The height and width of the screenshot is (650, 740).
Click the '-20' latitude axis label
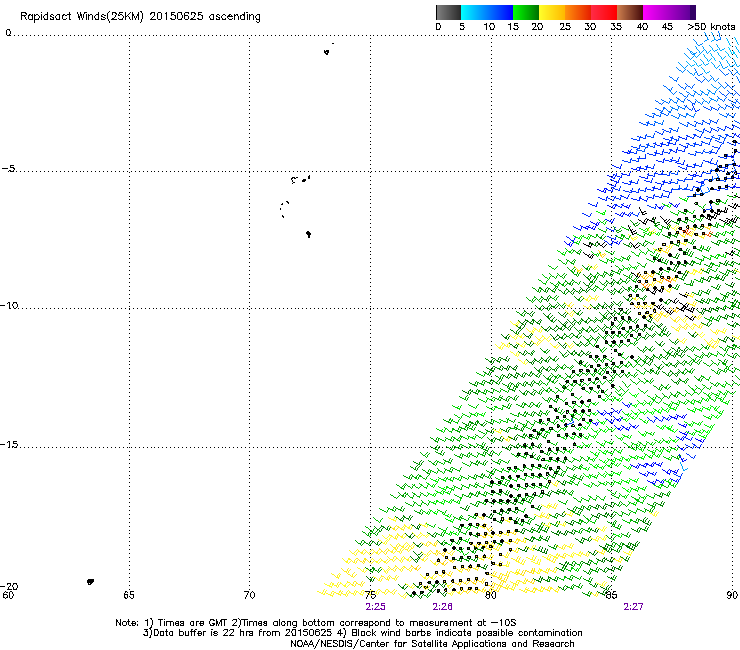(x=9, y=586)
